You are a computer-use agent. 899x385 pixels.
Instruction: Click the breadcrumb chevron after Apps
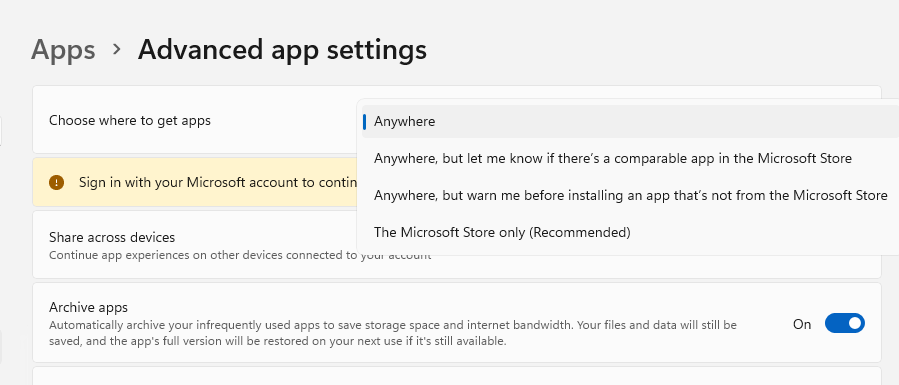coord(117,49)
